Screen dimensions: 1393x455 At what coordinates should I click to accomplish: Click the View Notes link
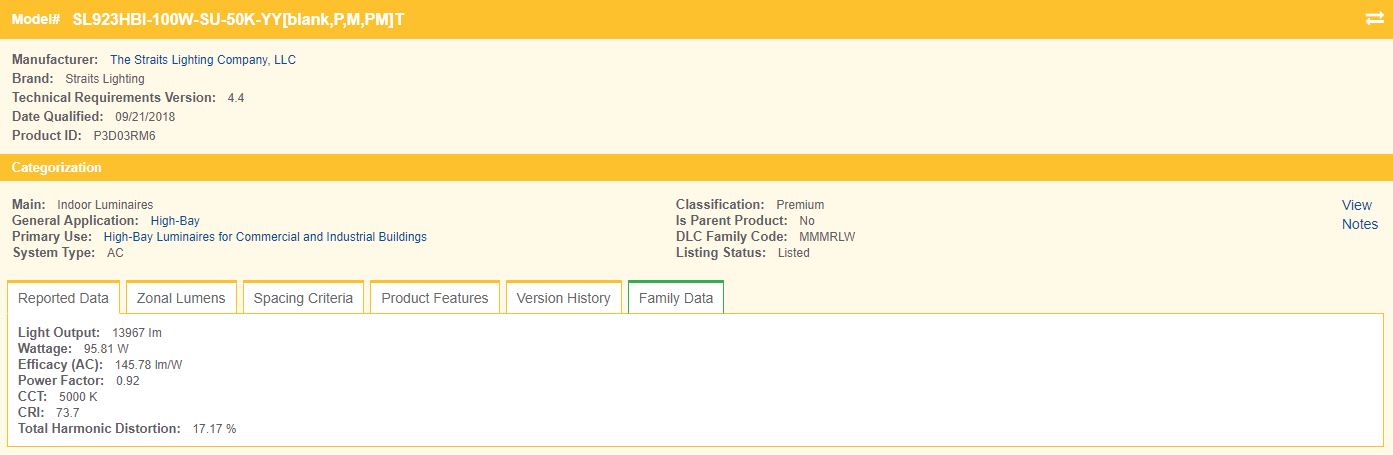tap(1360, 215)
